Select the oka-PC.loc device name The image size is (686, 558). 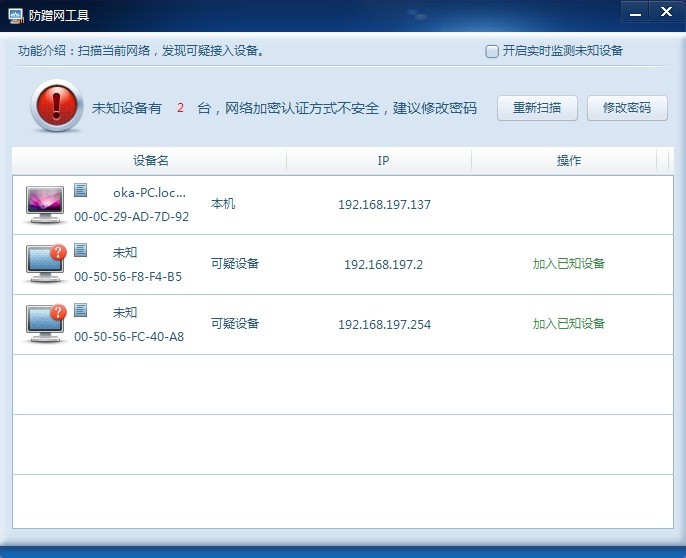pyautogui.click(x=149, y=193)
